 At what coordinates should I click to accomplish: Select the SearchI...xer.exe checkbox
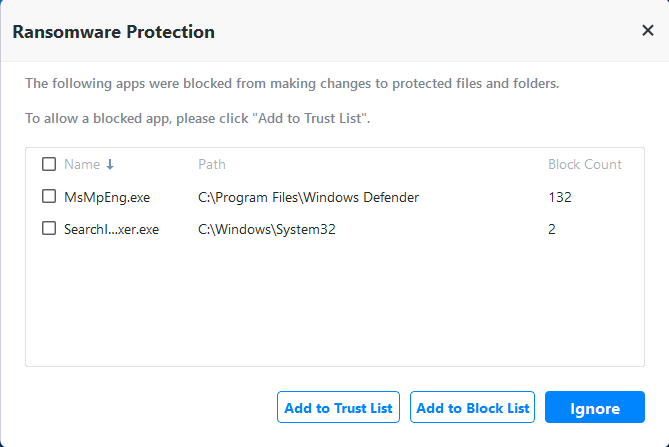[x=49, y=229]
